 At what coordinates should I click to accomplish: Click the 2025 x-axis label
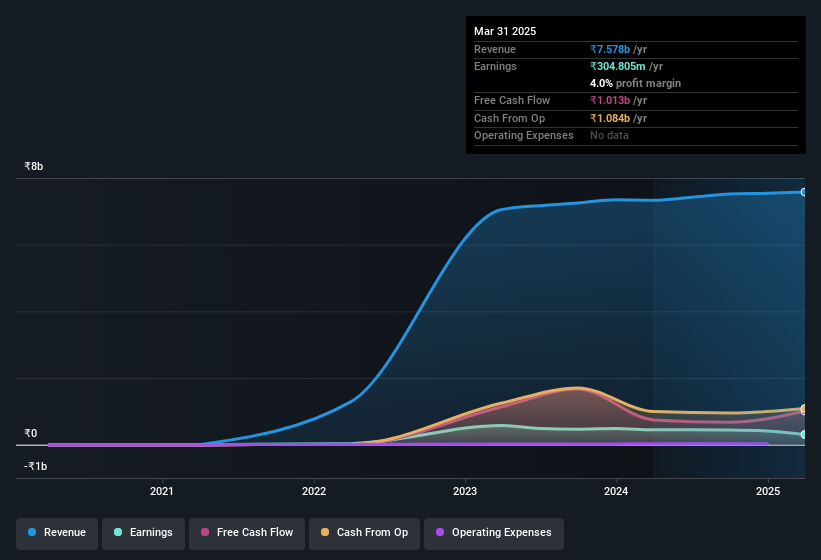768,491
